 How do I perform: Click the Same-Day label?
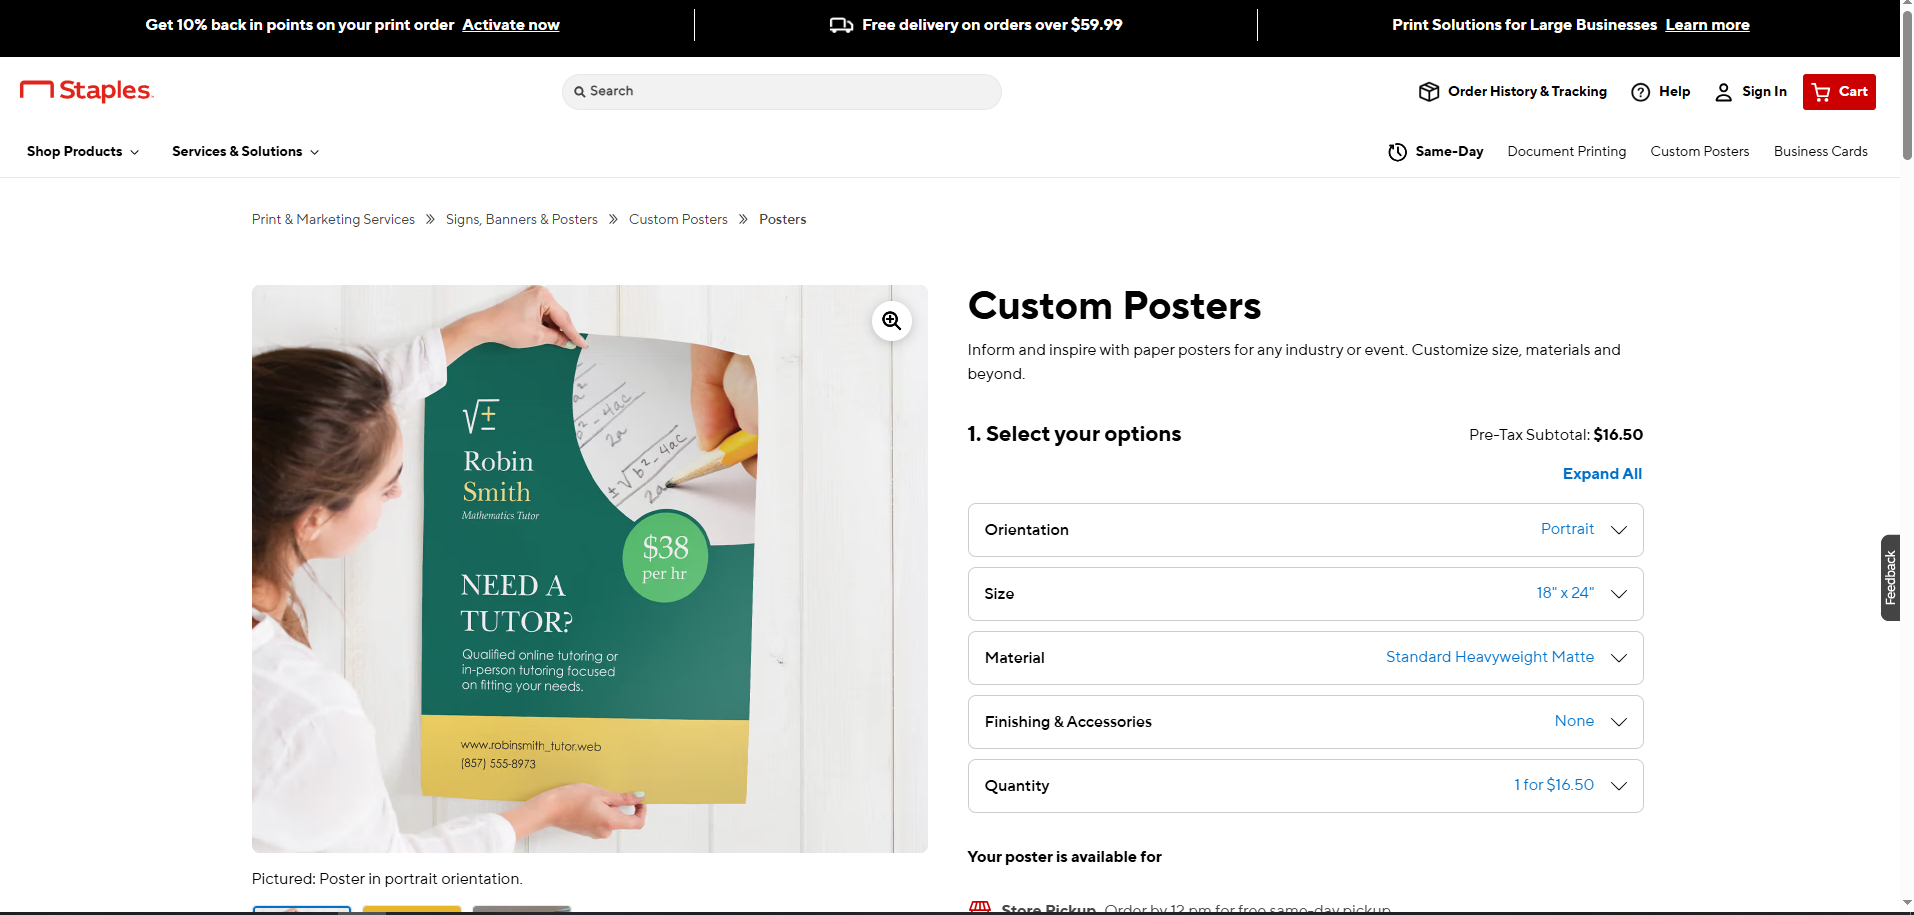(1449, 152)
